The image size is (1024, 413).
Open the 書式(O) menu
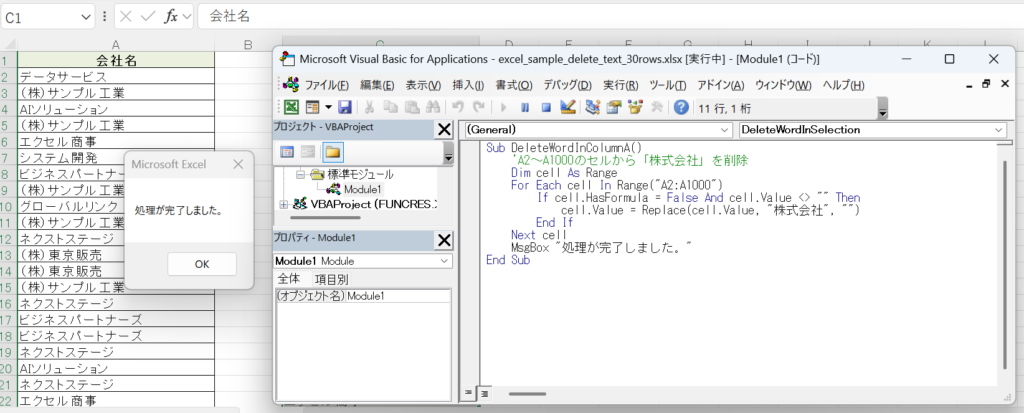[x=513, y=86]
